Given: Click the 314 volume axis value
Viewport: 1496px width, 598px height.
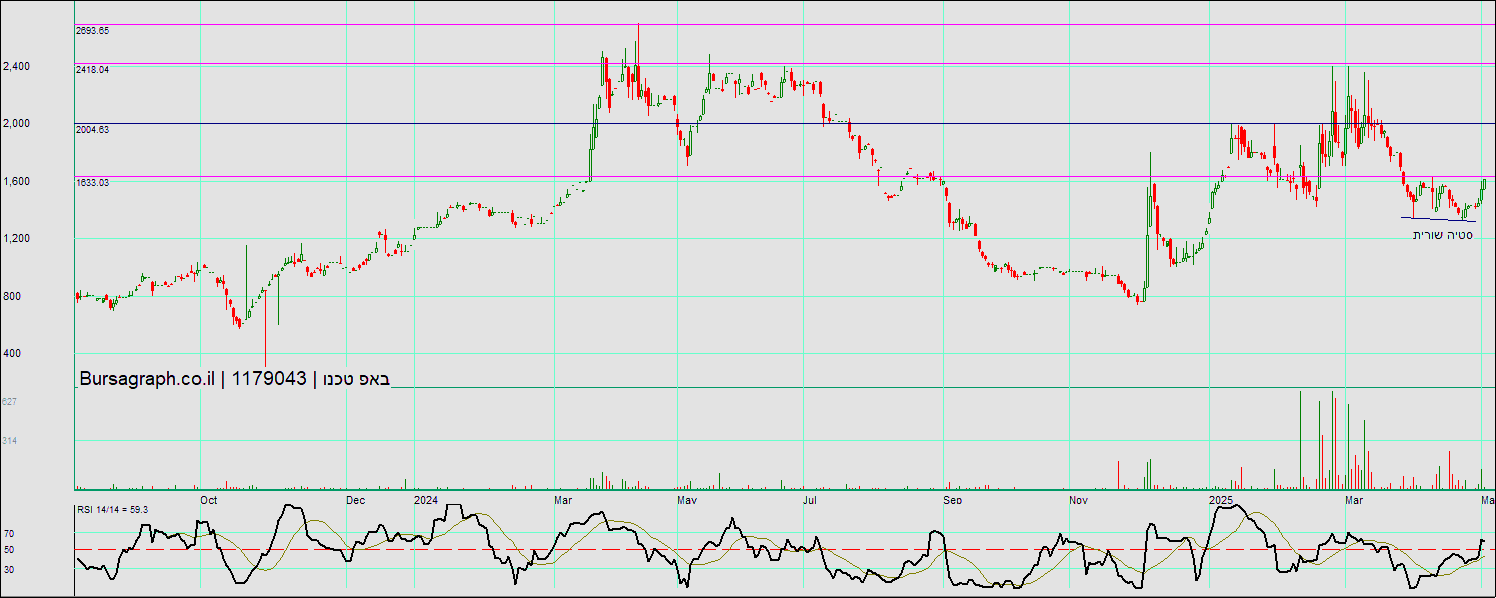Looking at the screenshot, I should click(x=9, y=441).
